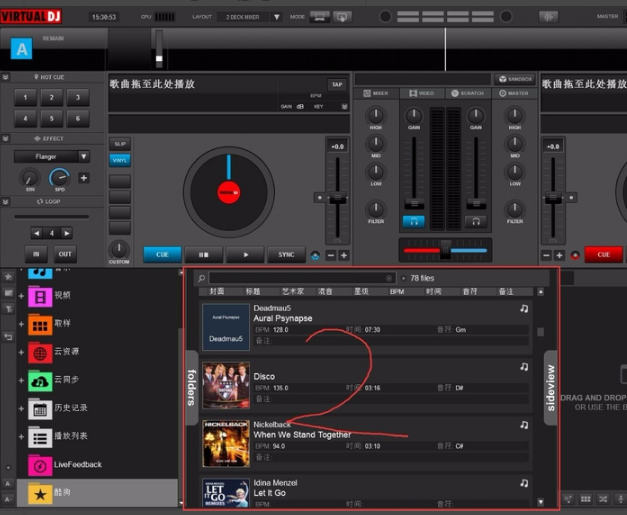The image size is (627, 515).
Task: Click the back arrow icon in sidebar strip
Action: pyautogui.click(x=8, y=337)
